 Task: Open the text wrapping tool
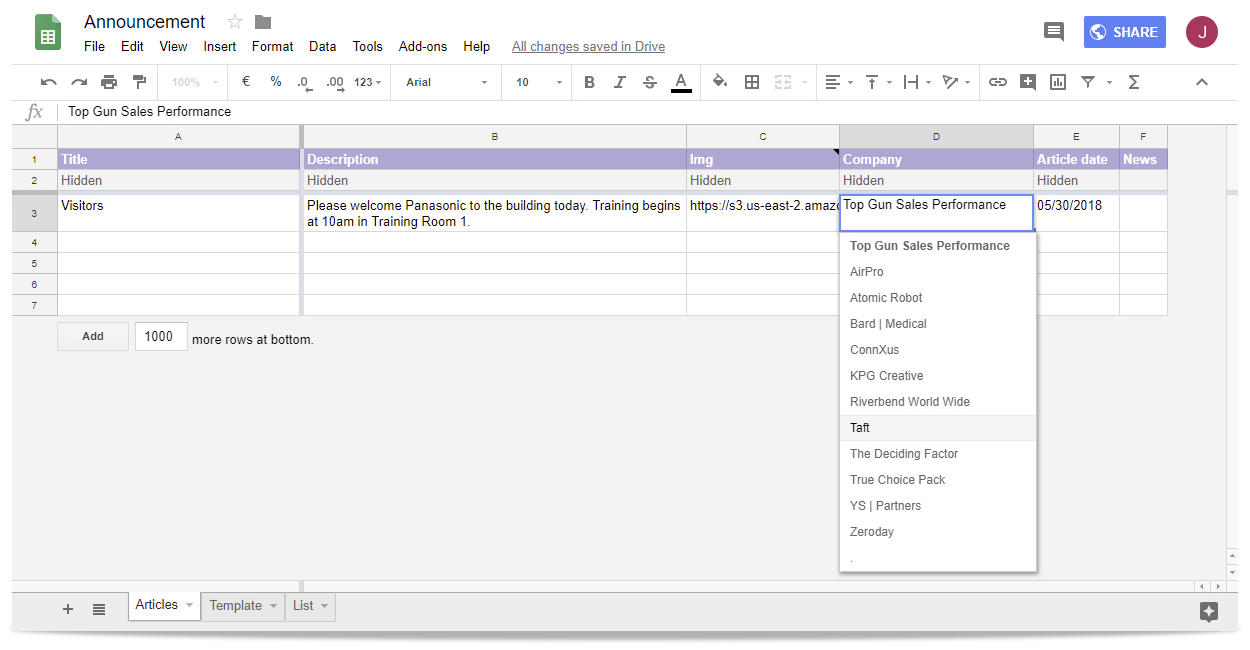point(911,82)
